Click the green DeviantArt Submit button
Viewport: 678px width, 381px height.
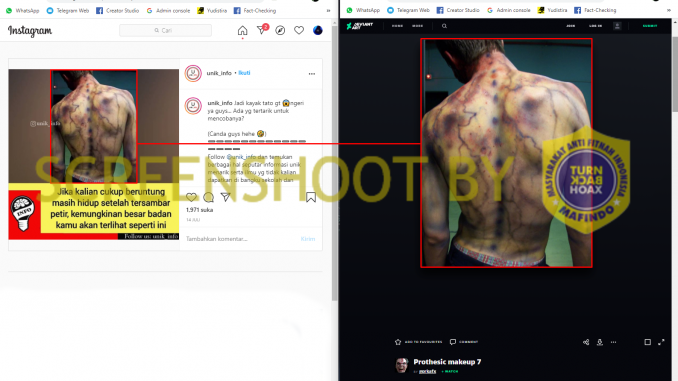tap(650, 26)
